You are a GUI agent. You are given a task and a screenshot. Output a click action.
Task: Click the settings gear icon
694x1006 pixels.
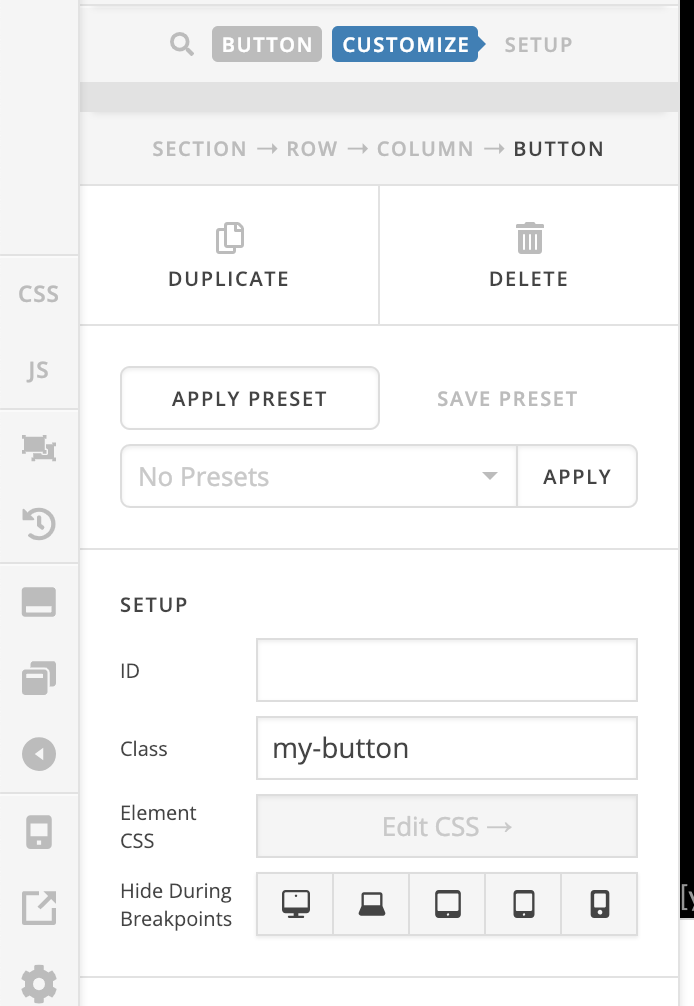pyautogui.click(x=38, y=983)
